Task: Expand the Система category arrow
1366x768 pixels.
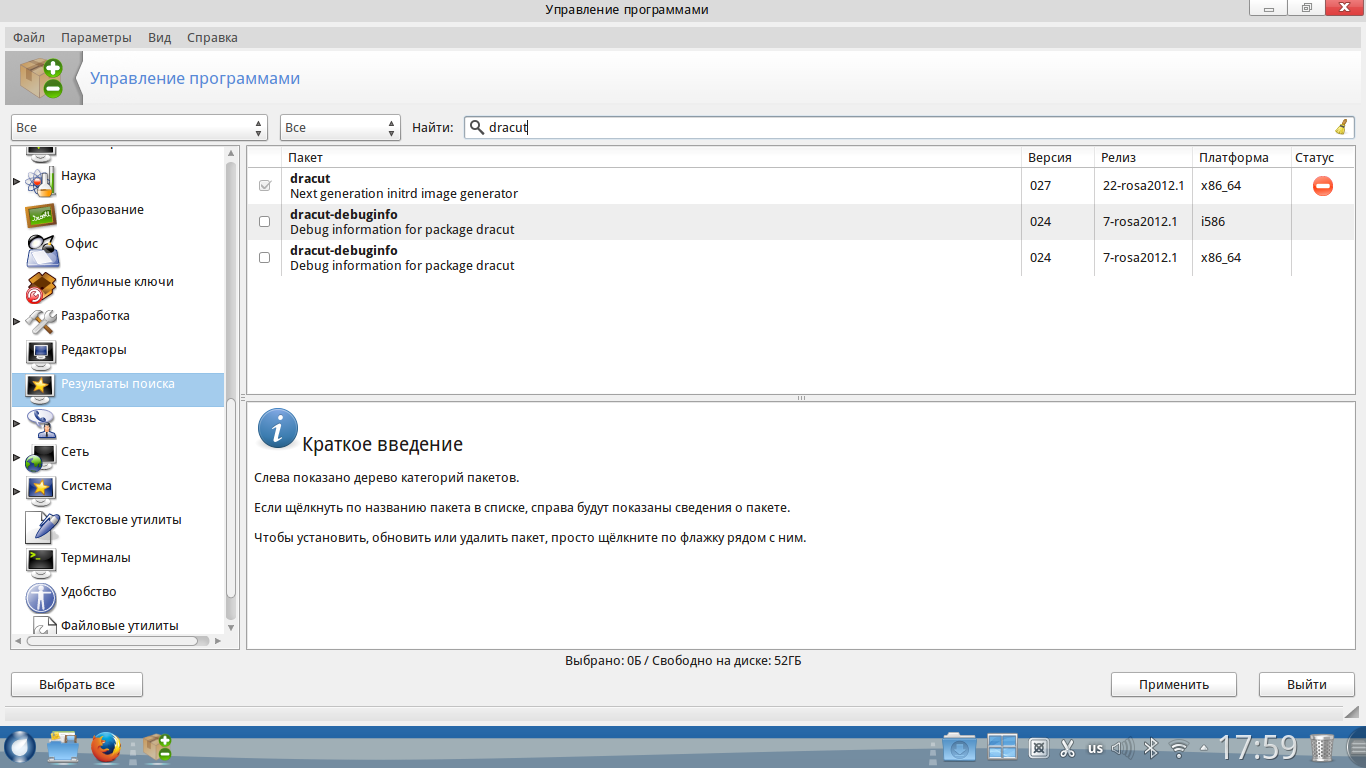Action: coord(16,491)
